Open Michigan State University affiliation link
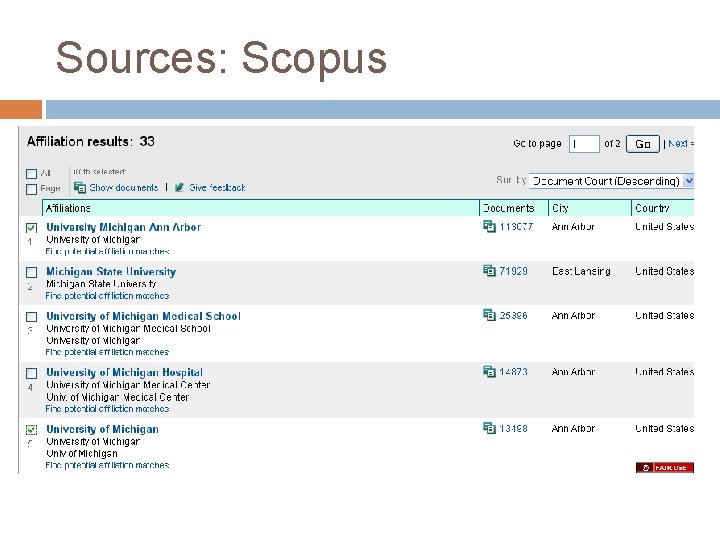The height and width of the screenshot is (540, 720). click(111, 271)
